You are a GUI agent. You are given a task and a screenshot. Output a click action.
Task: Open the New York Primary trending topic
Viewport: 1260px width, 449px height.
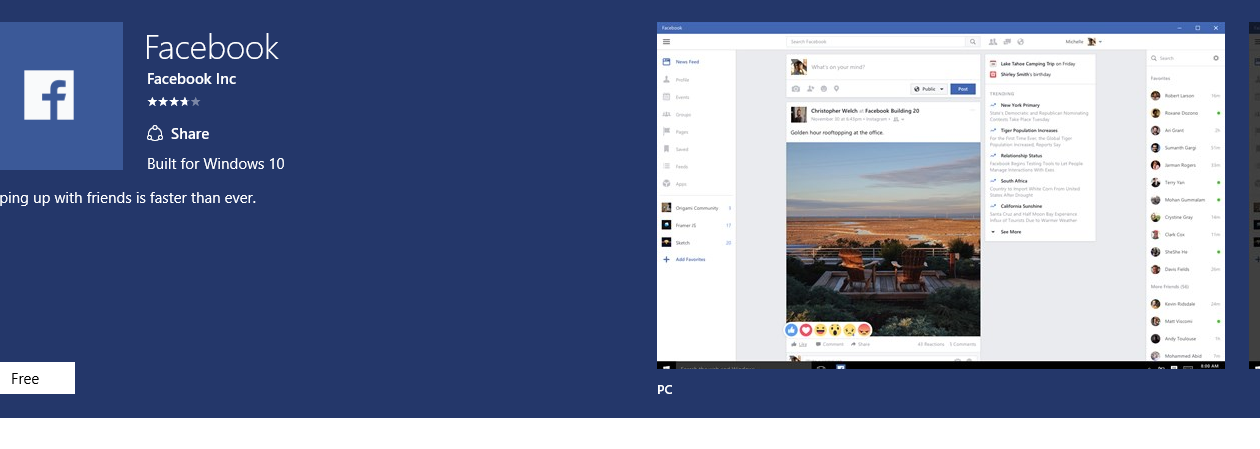1020,105
